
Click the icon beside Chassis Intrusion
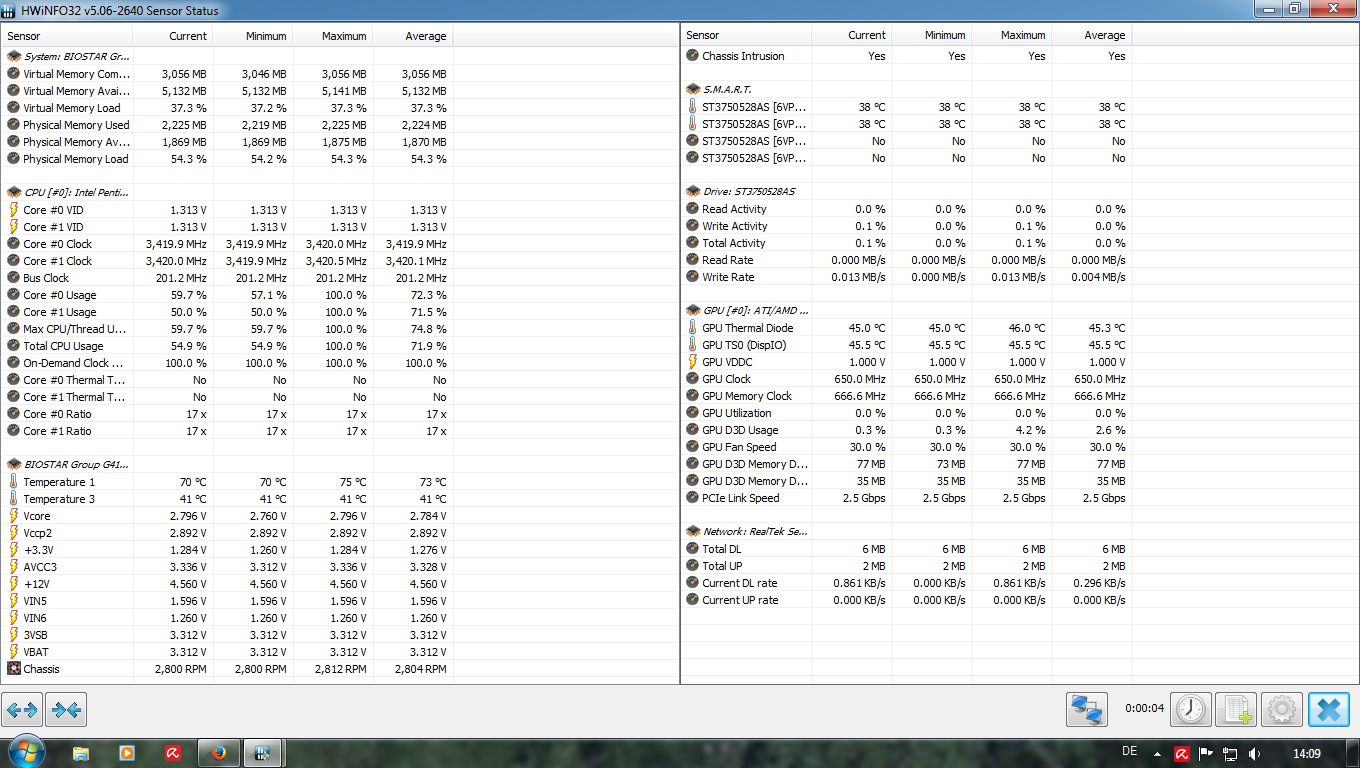point(693,56)
